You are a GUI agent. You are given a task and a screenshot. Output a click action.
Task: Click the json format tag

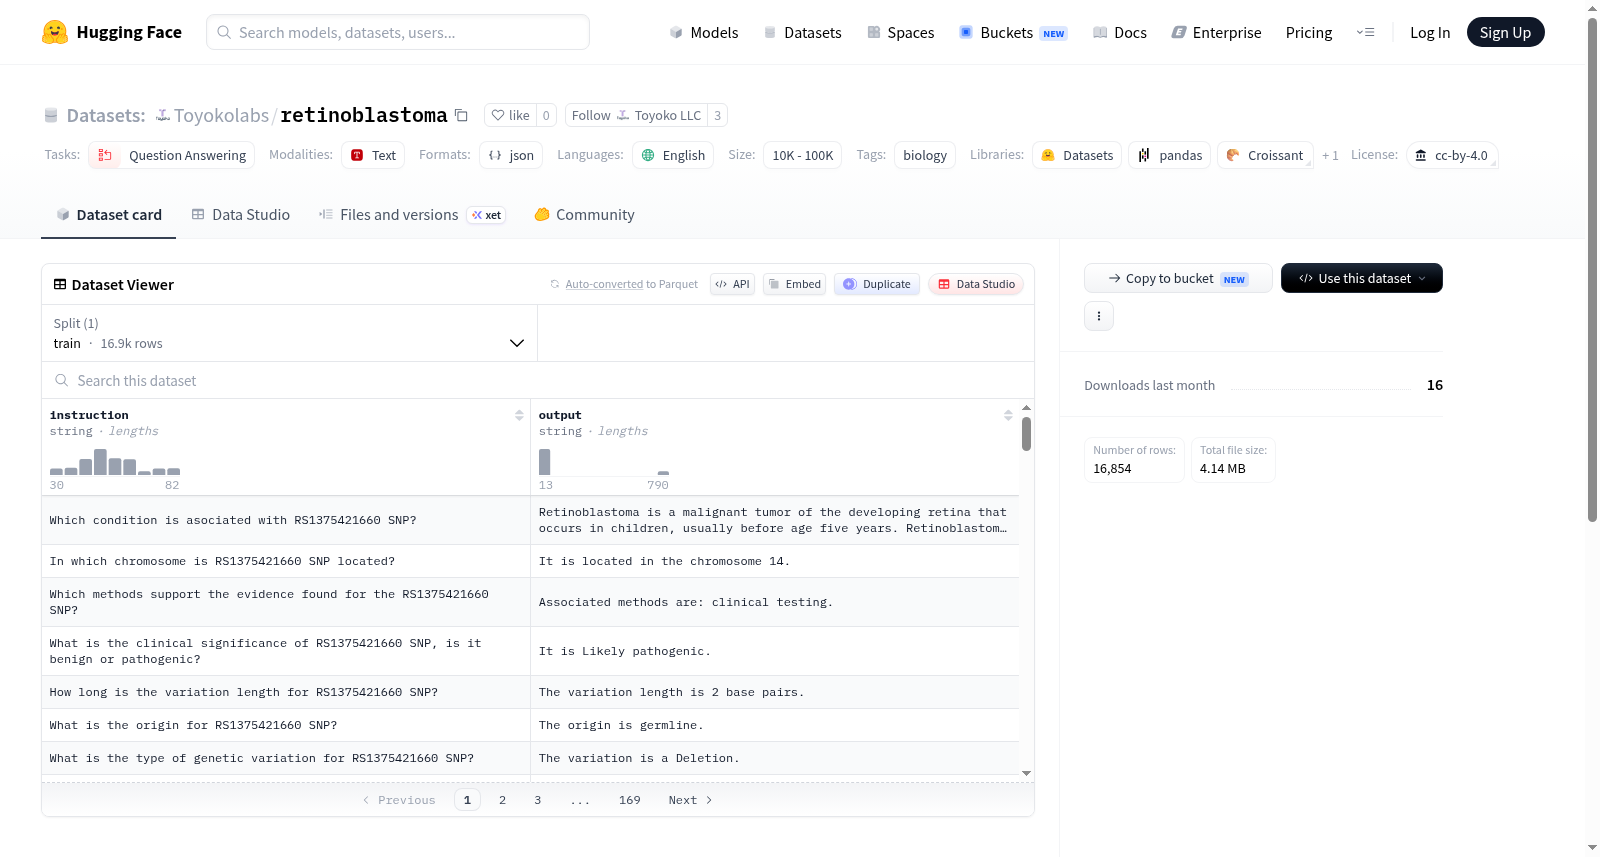pyautogui.click(x=511, y=155)
